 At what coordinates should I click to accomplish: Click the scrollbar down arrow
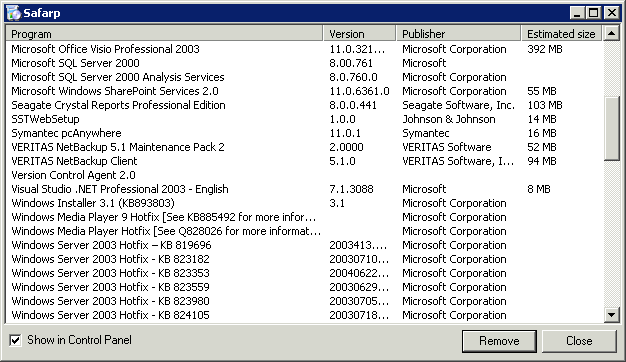(x=611, y=315)
